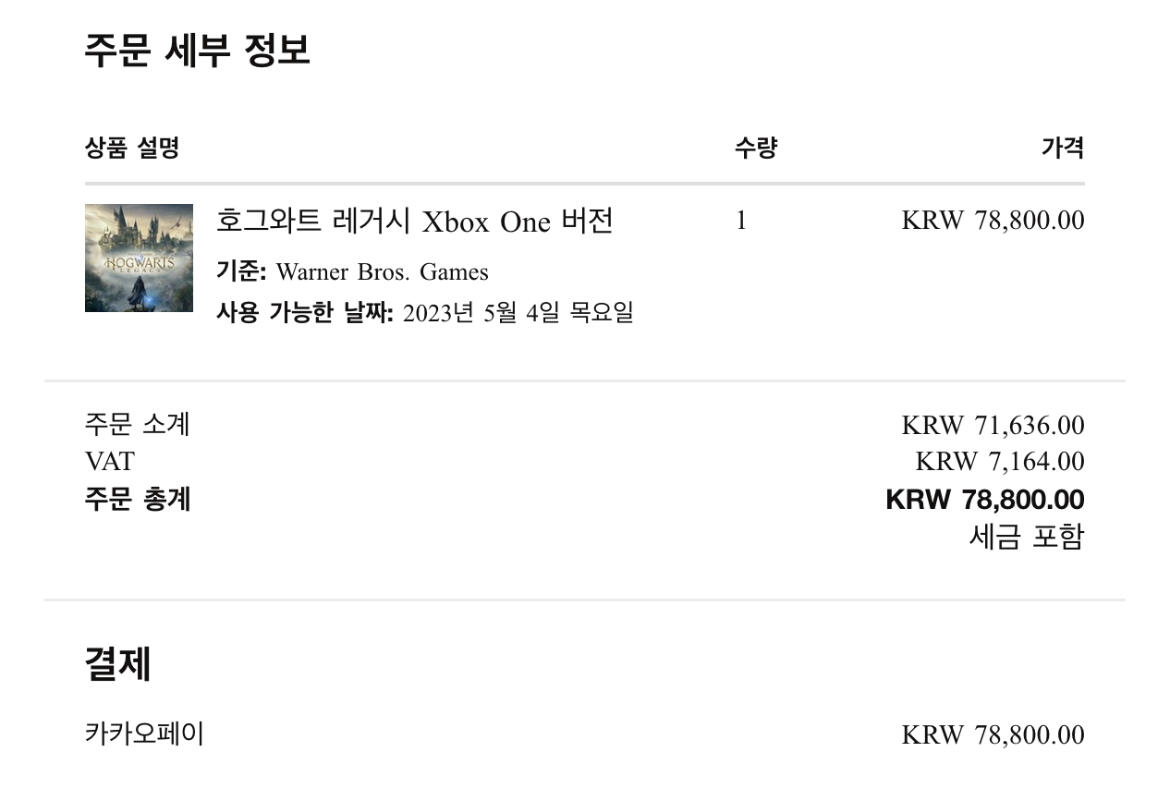
Task: Click the bold order total amount
Action: tap(984, 499)
